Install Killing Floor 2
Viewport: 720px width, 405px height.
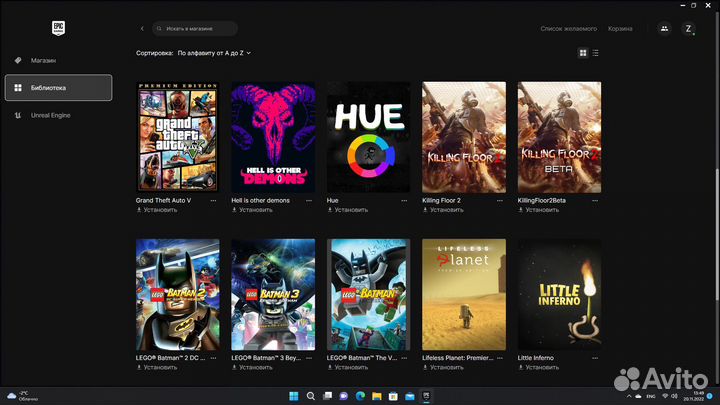443,210
